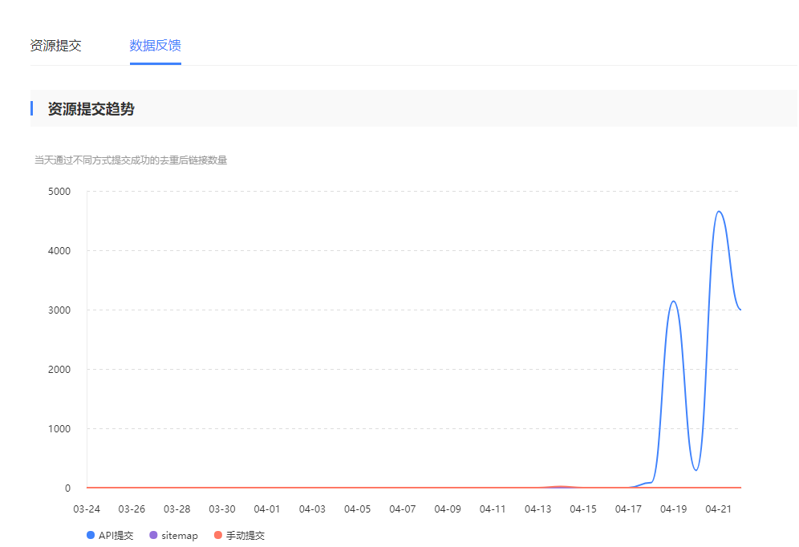The image size is (799, 547).
Task: Click the 04-21 date on the x-axis
Action: [718, 509]
